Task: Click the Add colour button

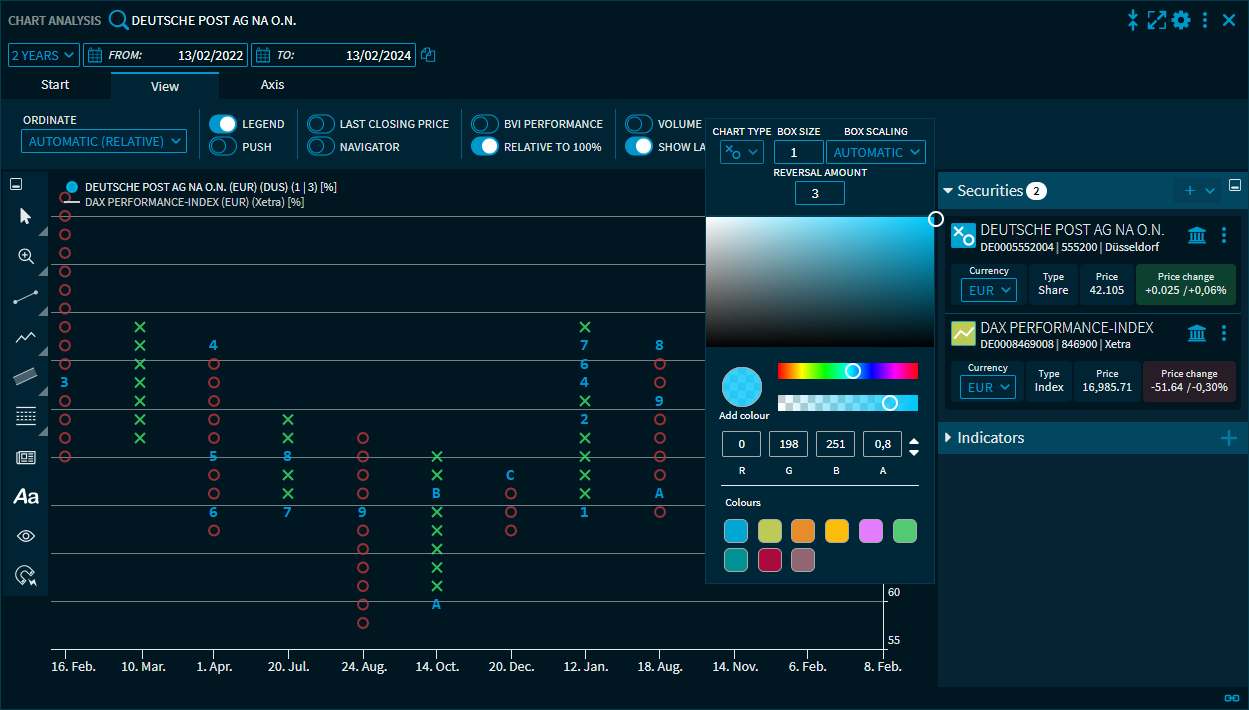Action: [x=742, y=388]
